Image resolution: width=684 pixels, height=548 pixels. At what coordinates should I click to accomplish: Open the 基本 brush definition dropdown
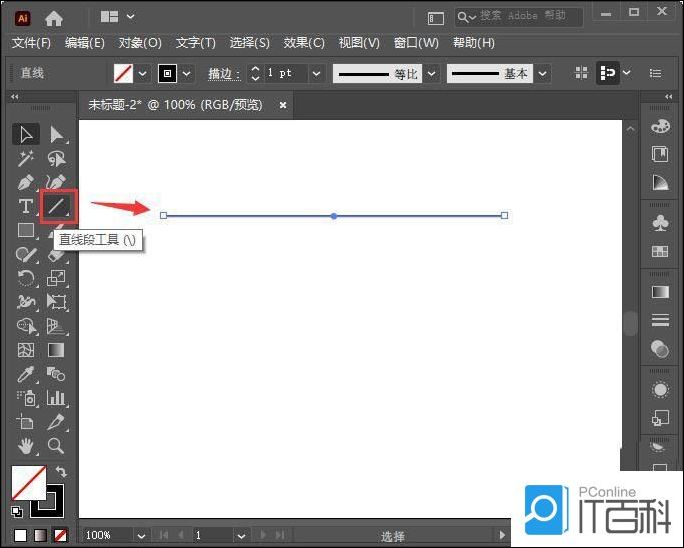pyautogui.click(x=542, y=74)
